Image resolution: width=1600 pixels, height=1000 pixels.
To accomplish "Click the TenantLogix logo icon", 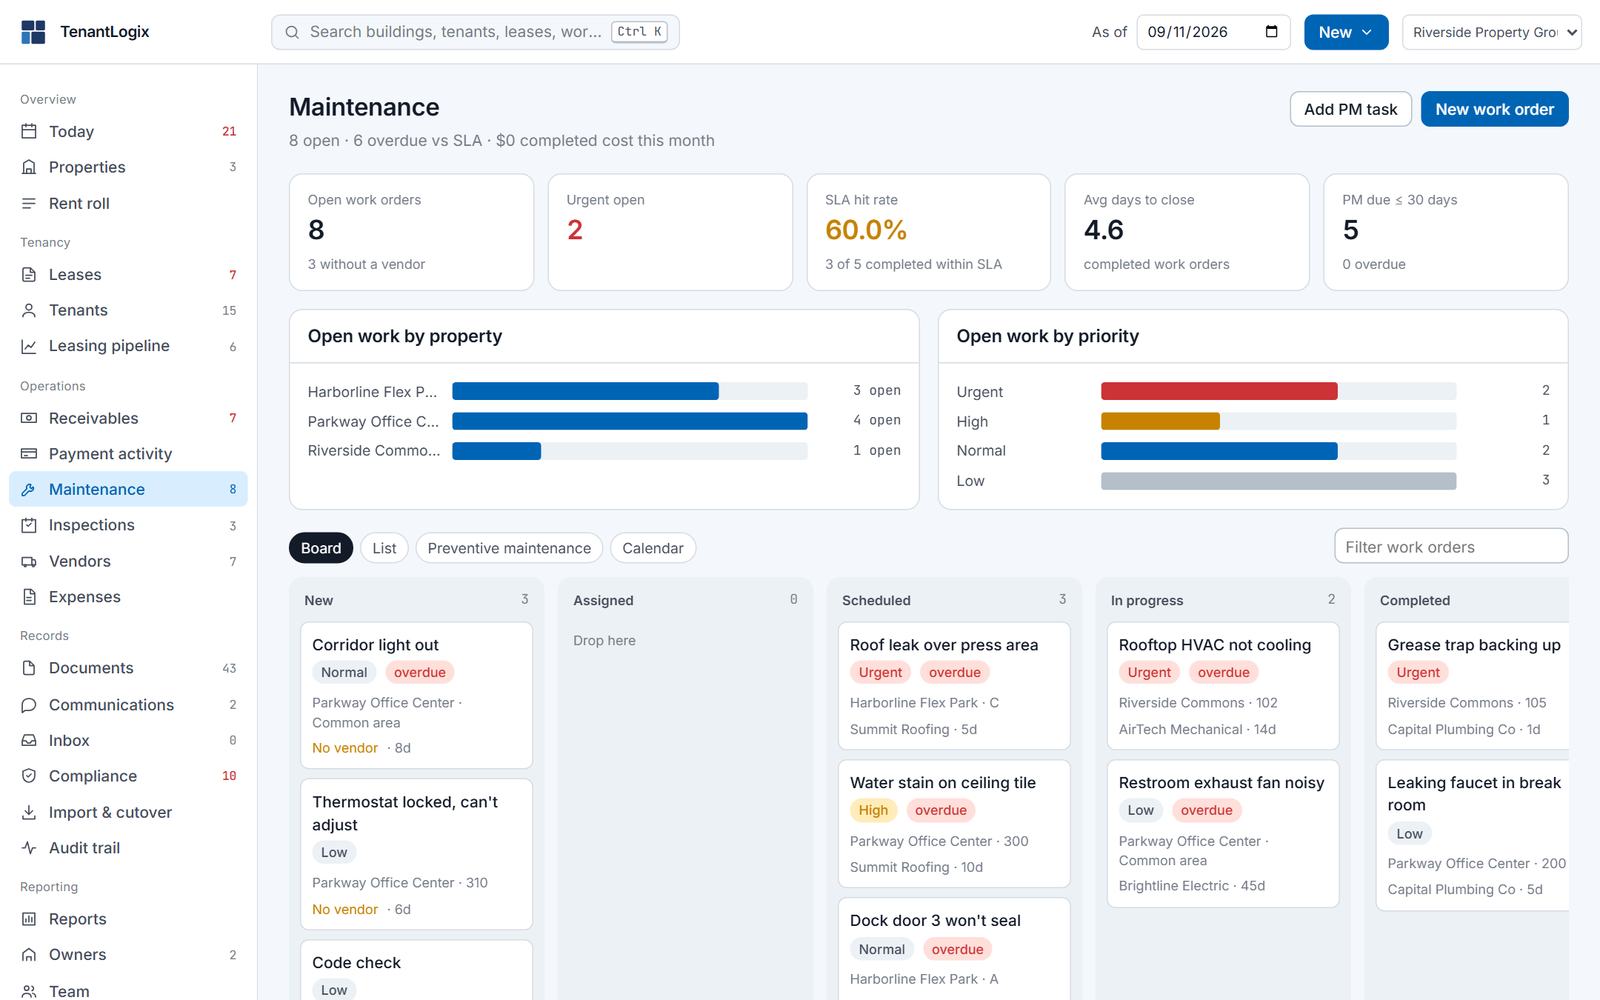I will [33, 32].
